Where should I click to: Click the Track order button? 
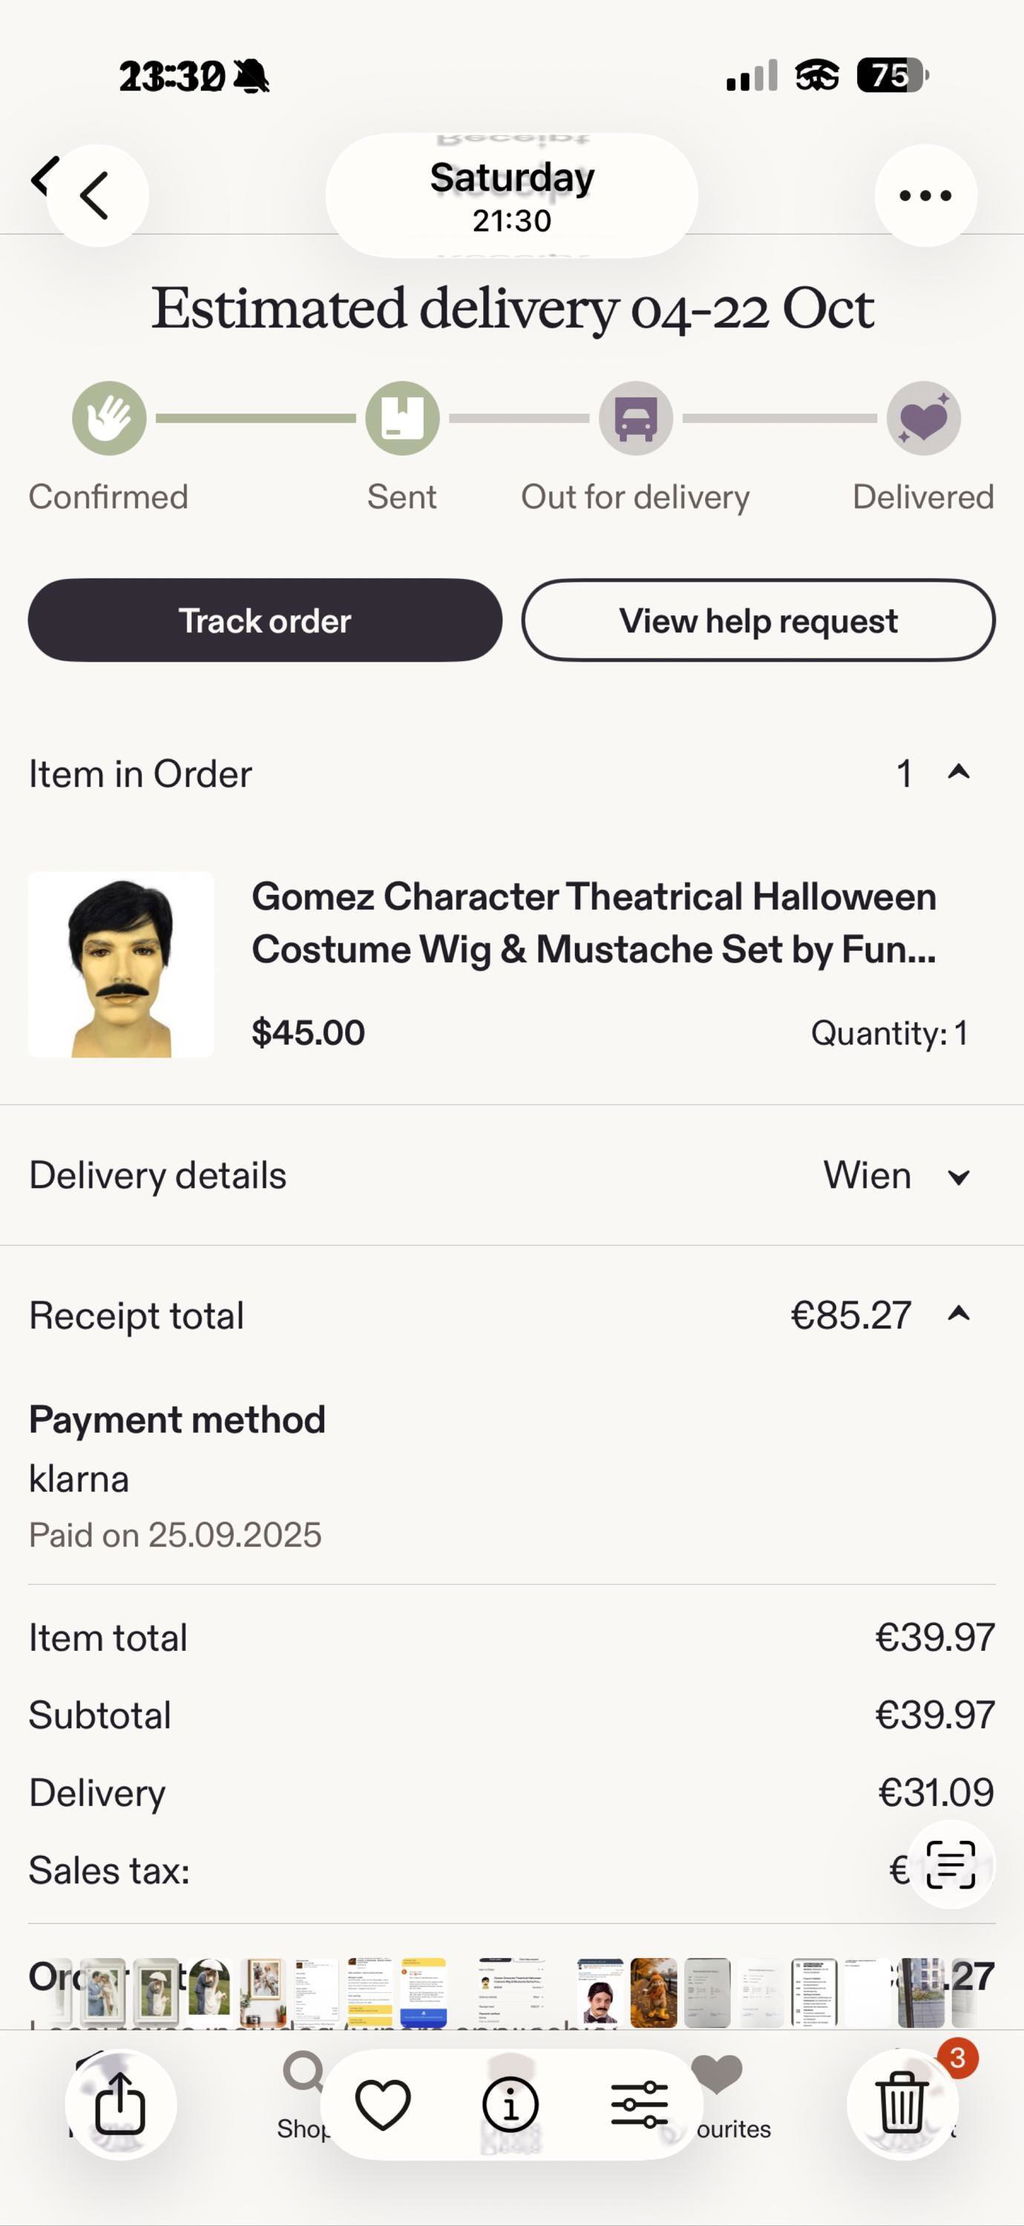pos(265,620)
